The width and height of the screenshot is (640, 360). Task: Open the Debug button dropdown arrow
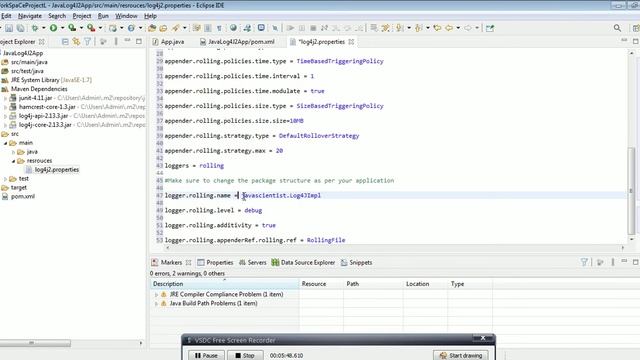(44, 28)
